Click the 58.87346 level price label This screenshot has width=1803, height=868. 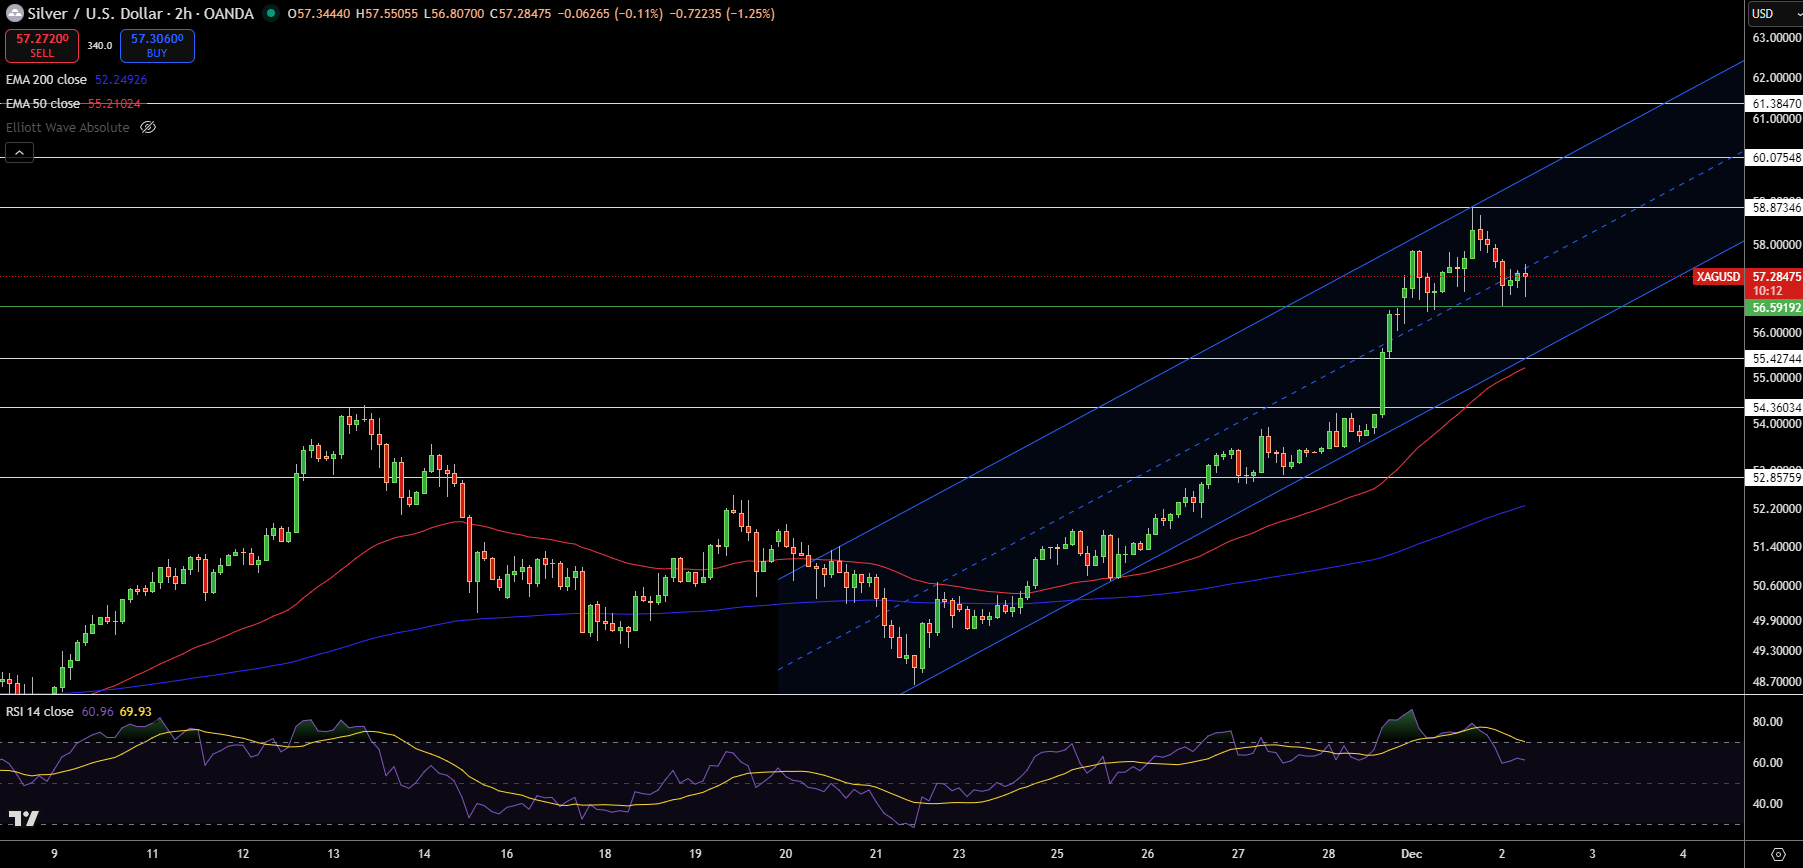1776,208
